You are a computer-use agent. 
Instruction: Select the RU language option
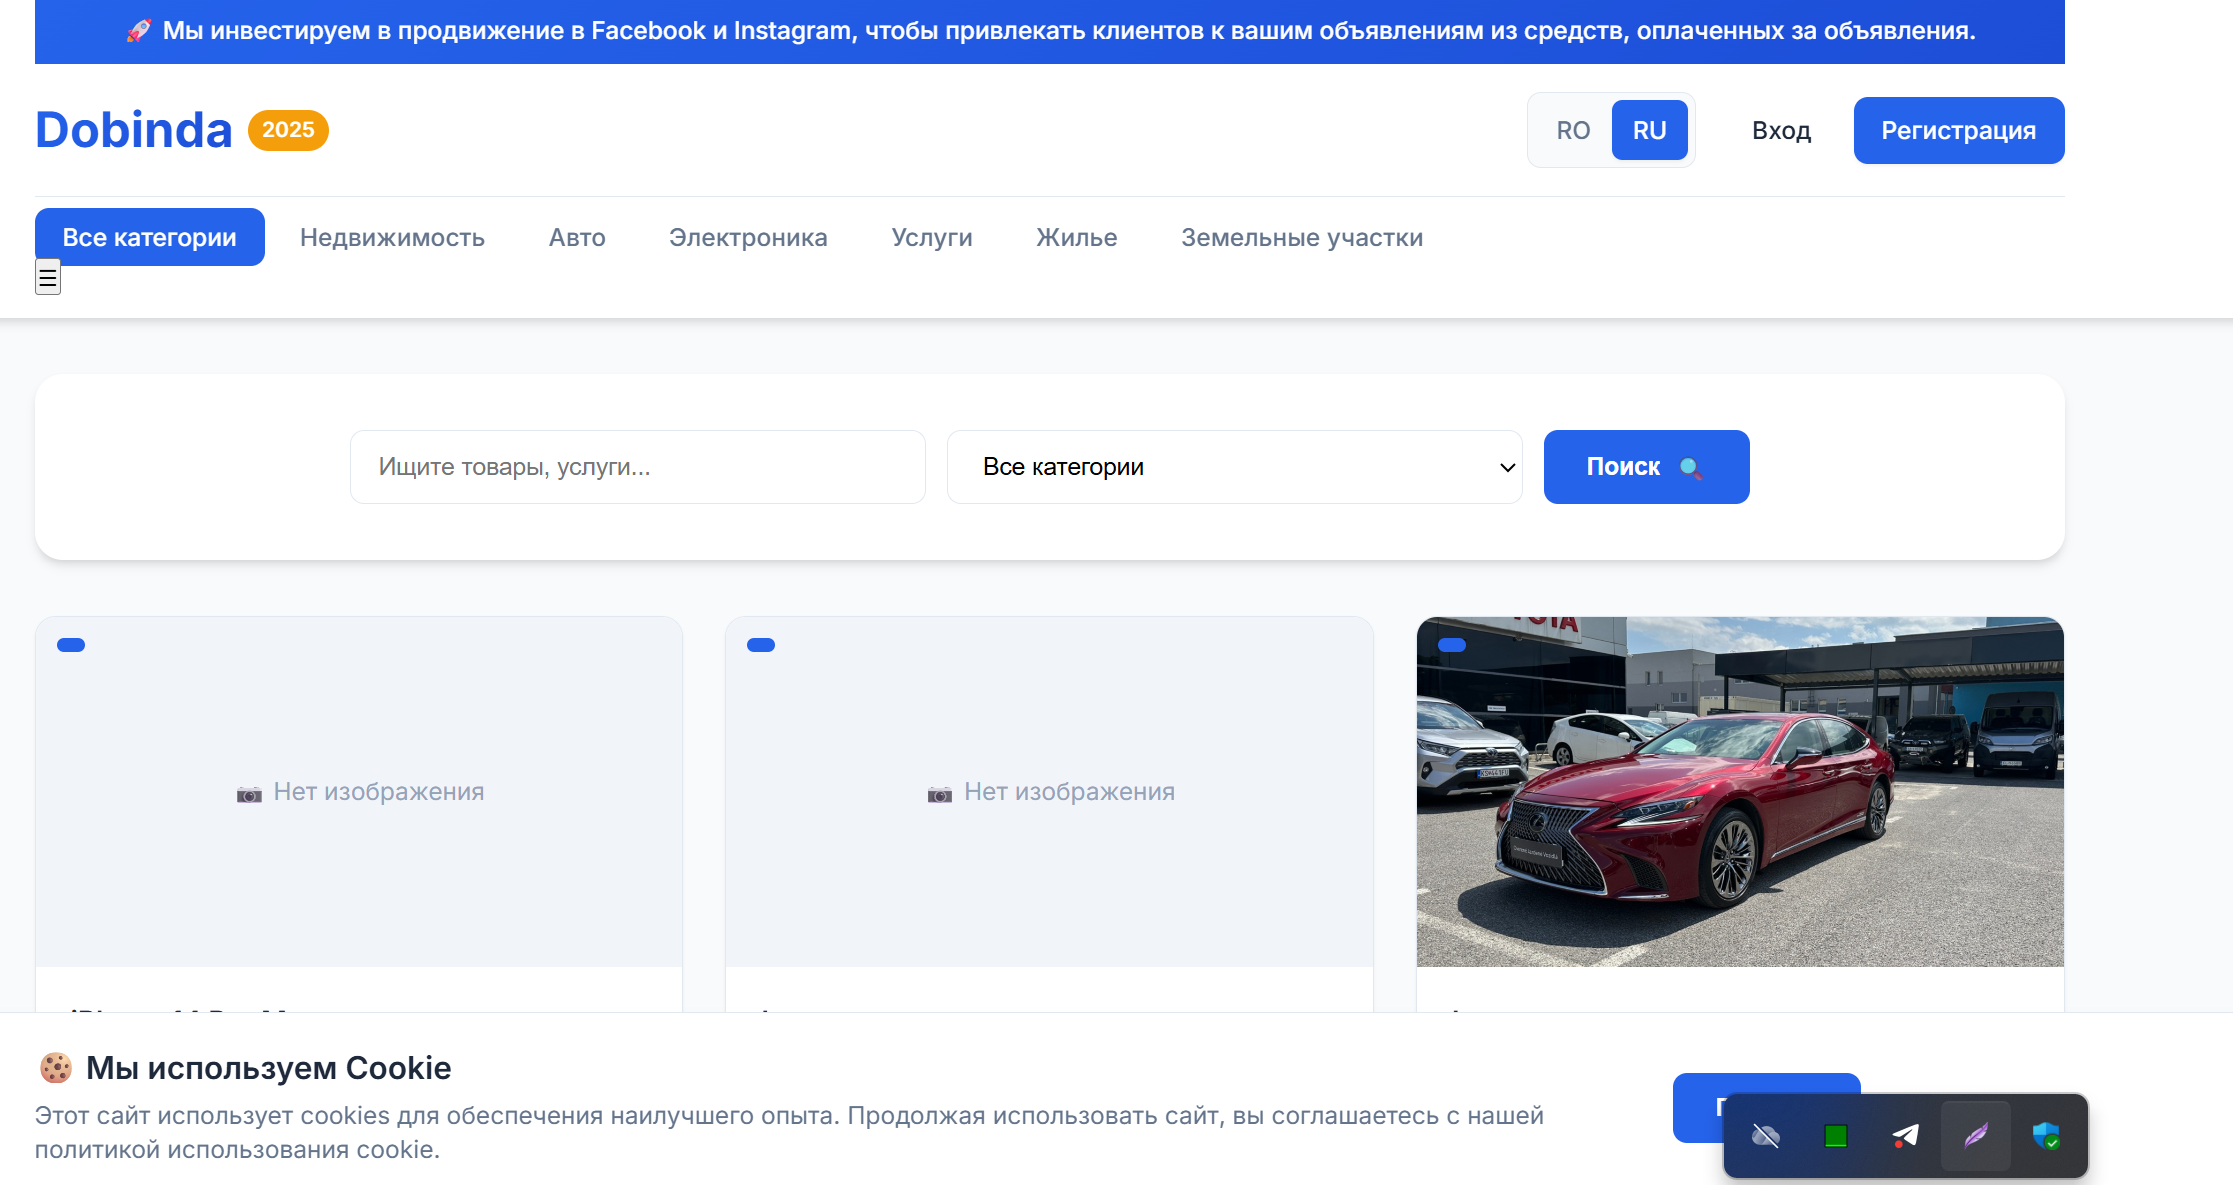click(1649, 130)
